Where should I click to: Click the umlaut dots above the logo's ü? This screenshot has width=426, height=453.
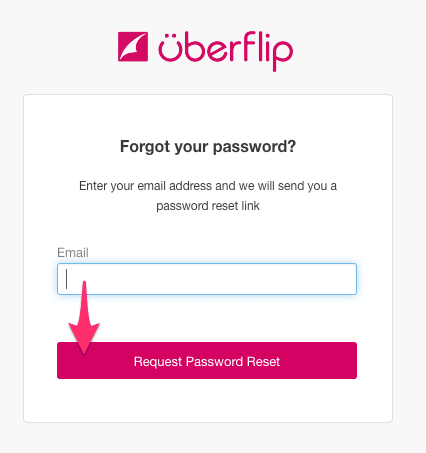(173, 36)
